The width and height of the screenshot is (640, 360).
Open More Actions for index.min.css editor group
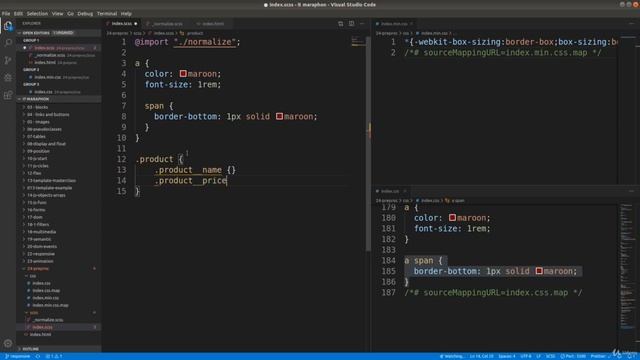631,24
